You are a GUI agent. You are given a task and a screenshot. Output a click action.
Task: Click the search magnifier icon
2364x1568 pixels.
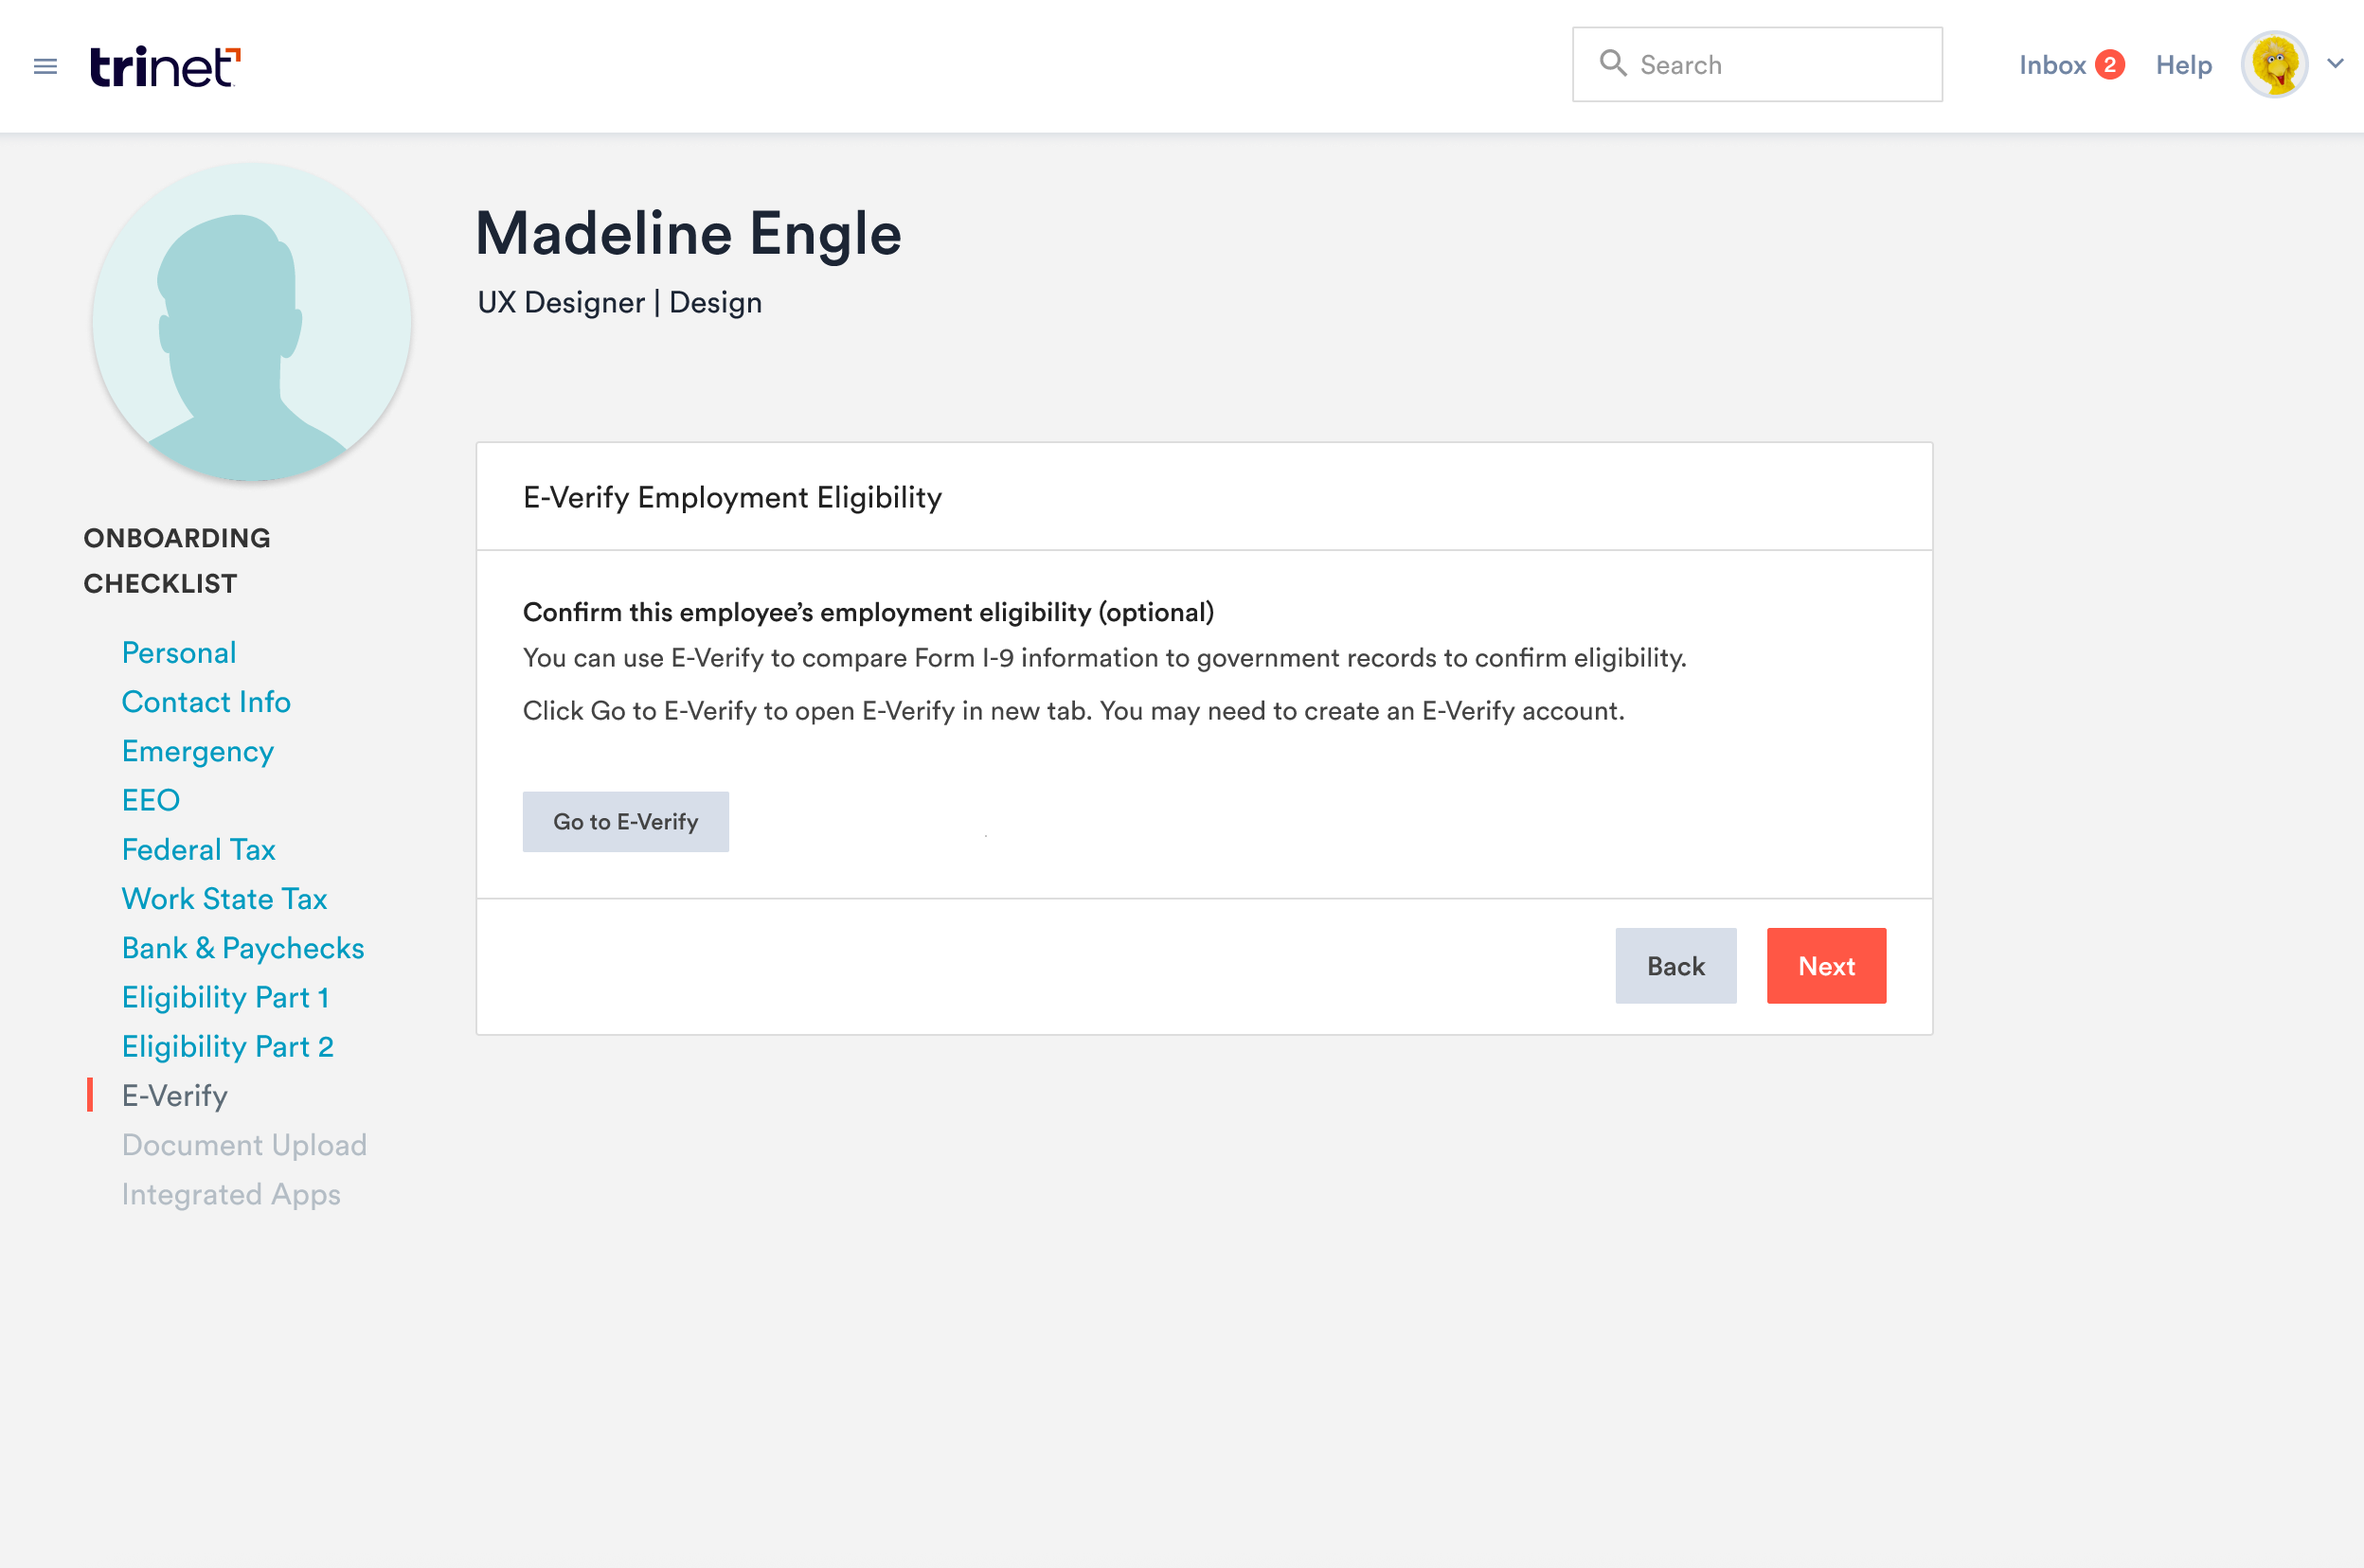1612,64
